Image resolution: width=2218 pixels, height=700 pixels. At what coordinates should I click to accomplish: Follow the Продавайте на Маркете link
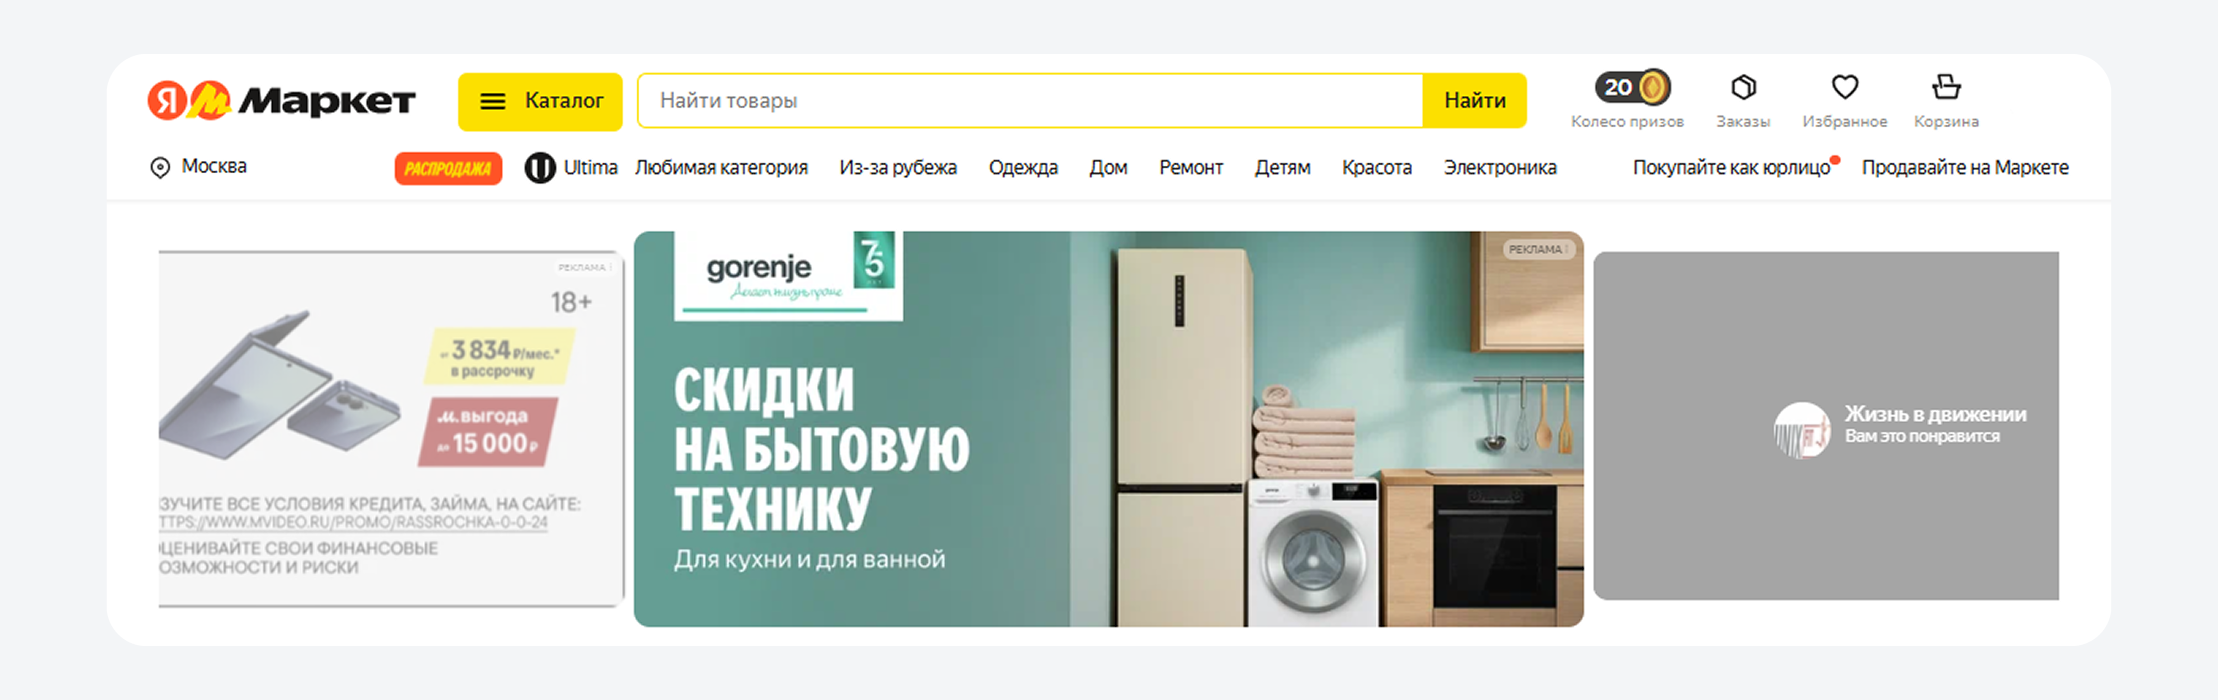[x=1965, y=168]
